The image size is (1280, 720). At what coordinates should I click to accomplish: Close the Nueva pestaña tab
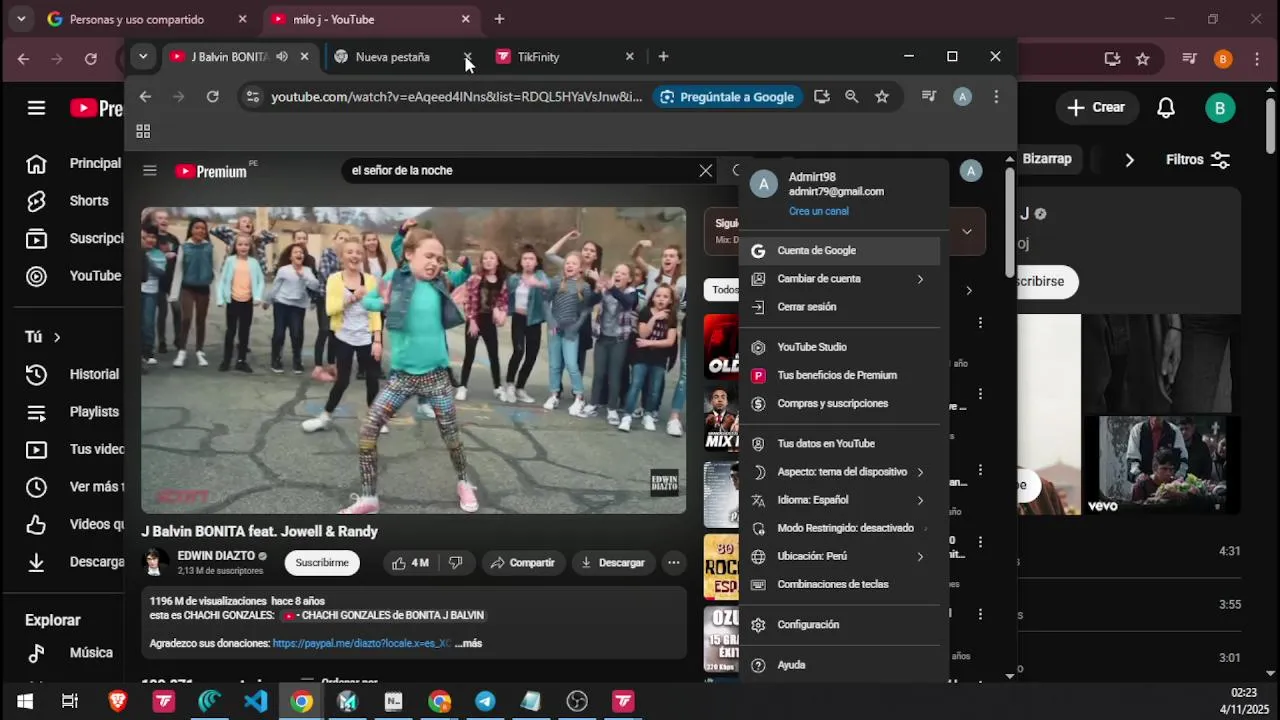(467, 57)
